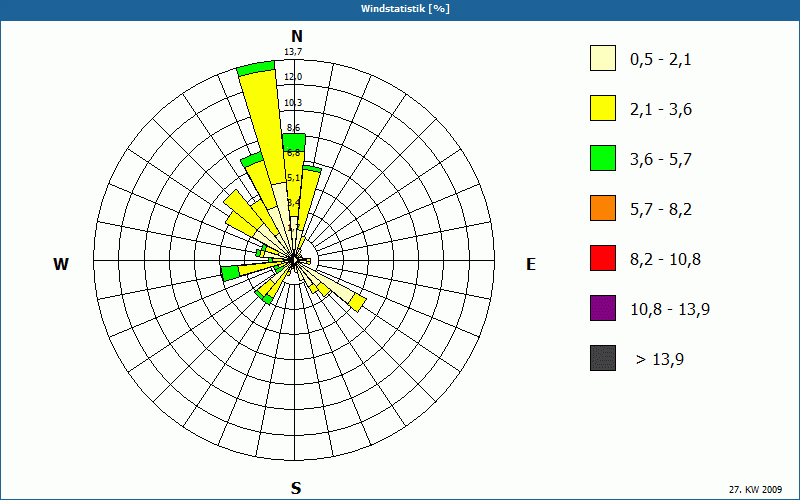Select the green 3,6 - 5,7 legend swatch
Screen dimensions: 800x500
pos(603,158)
